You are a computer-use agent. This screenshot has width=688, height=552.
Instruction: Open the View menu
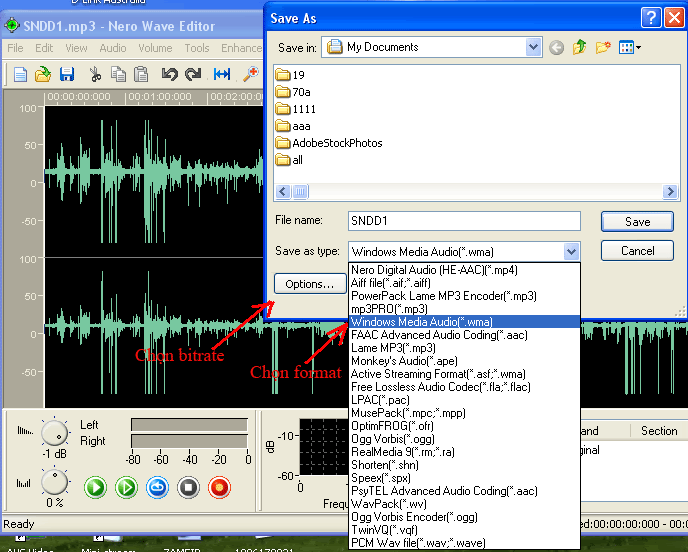pos(76,48)
